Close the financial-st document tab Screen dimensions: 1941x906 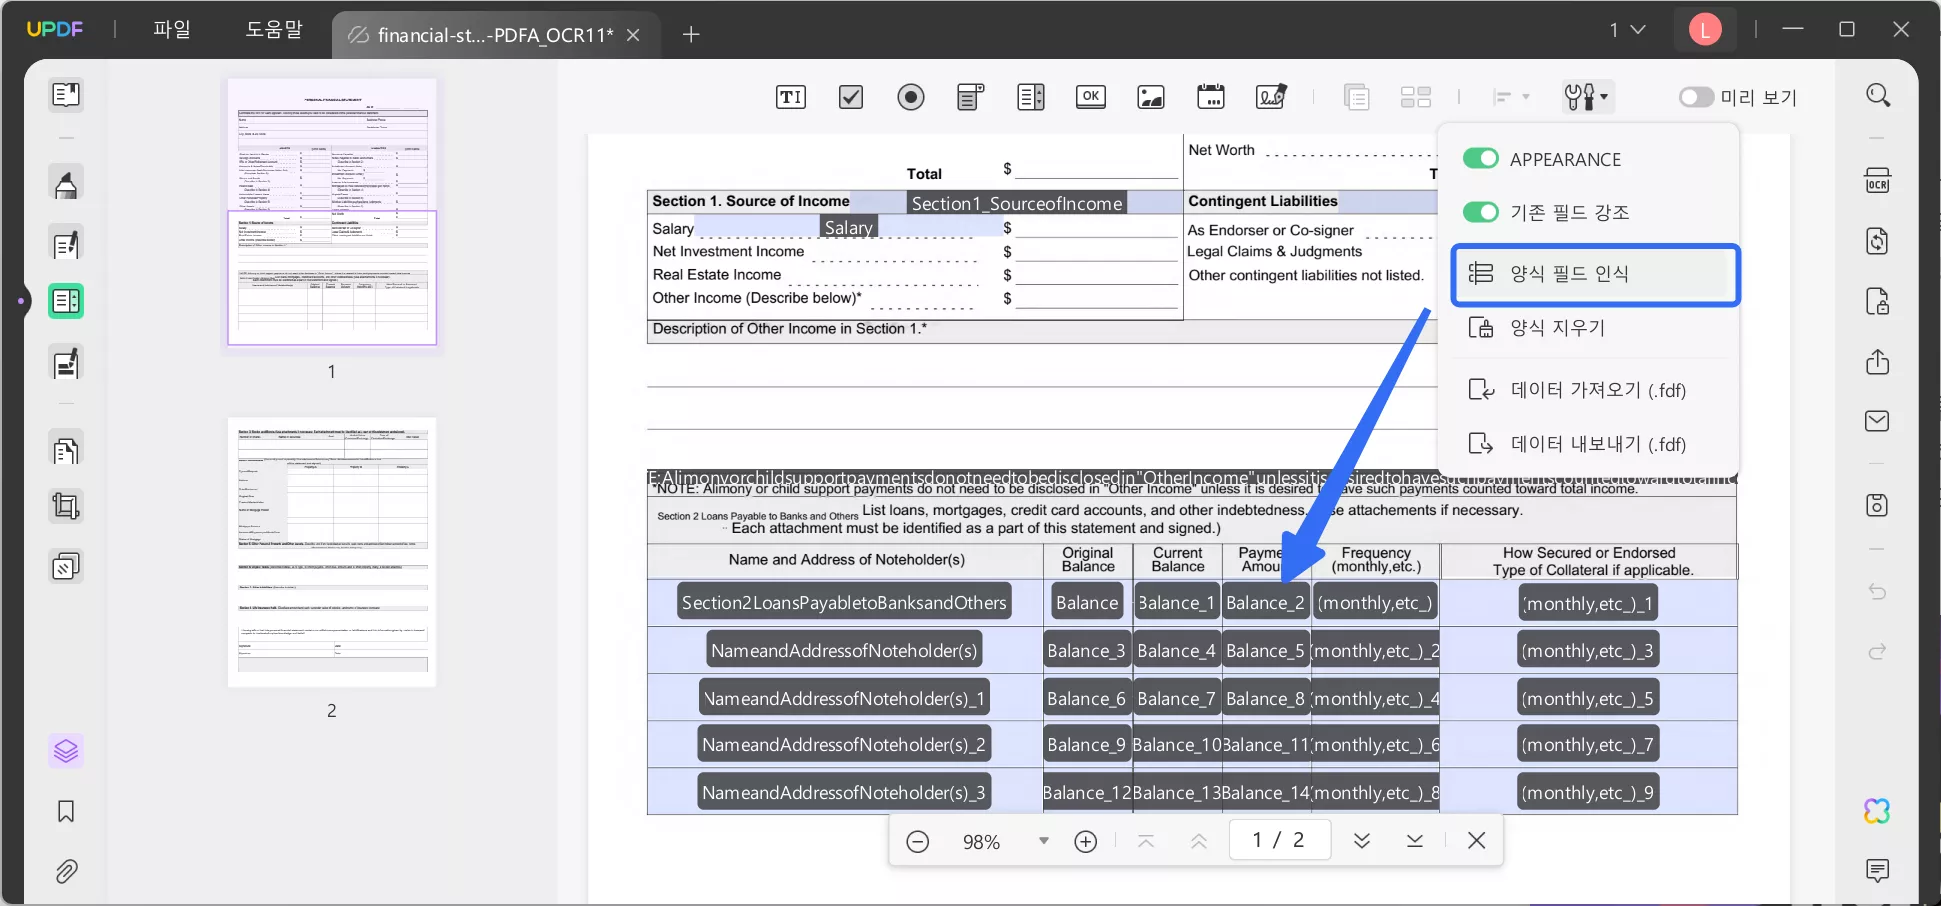coord(633,35)
